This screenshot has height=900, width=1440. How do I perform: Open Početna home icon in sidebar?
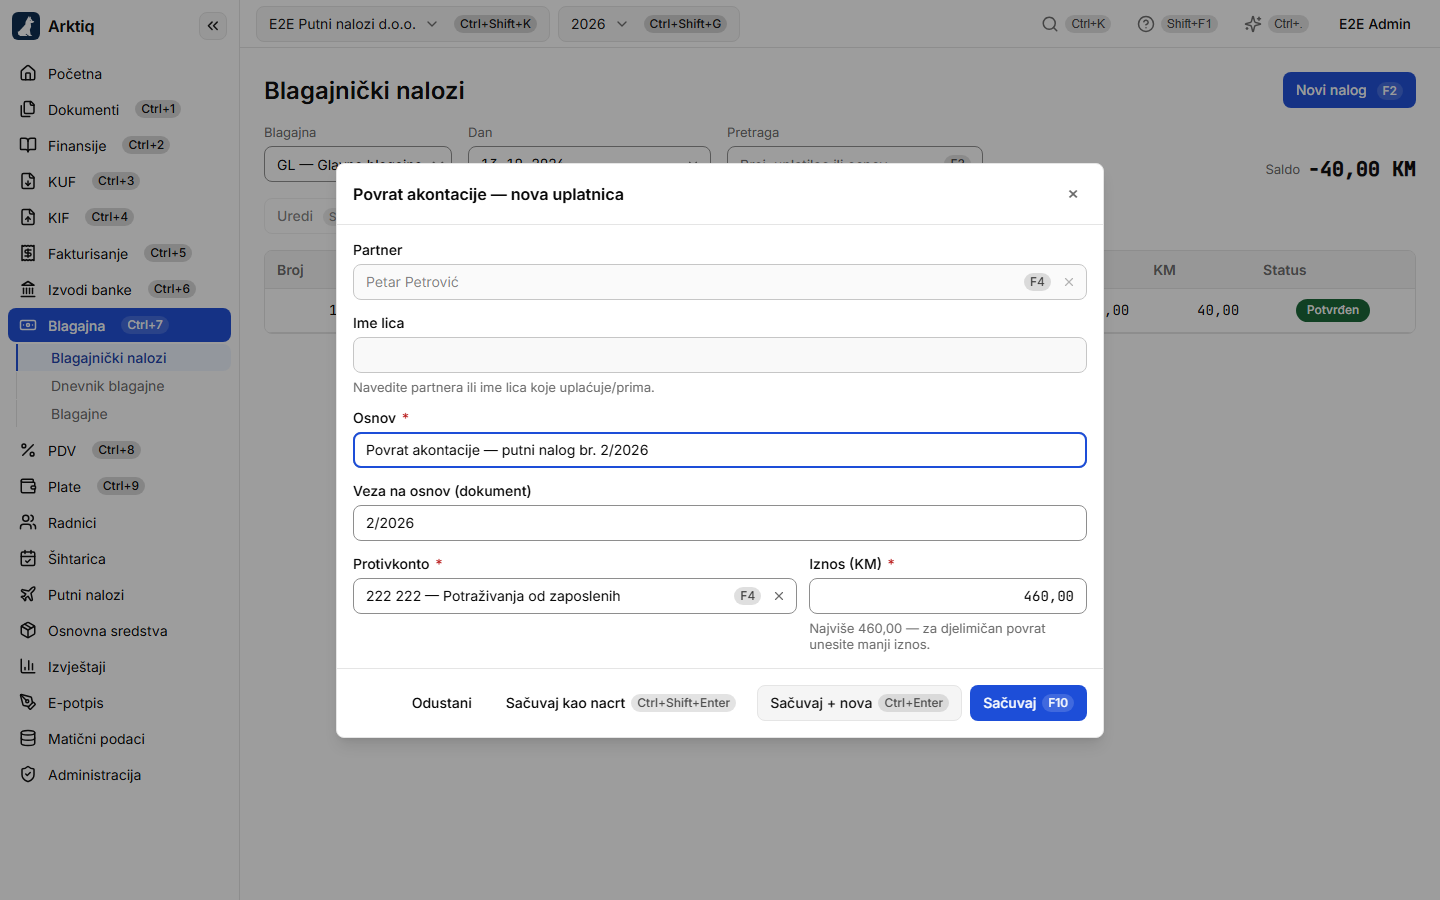coord(28,73)
